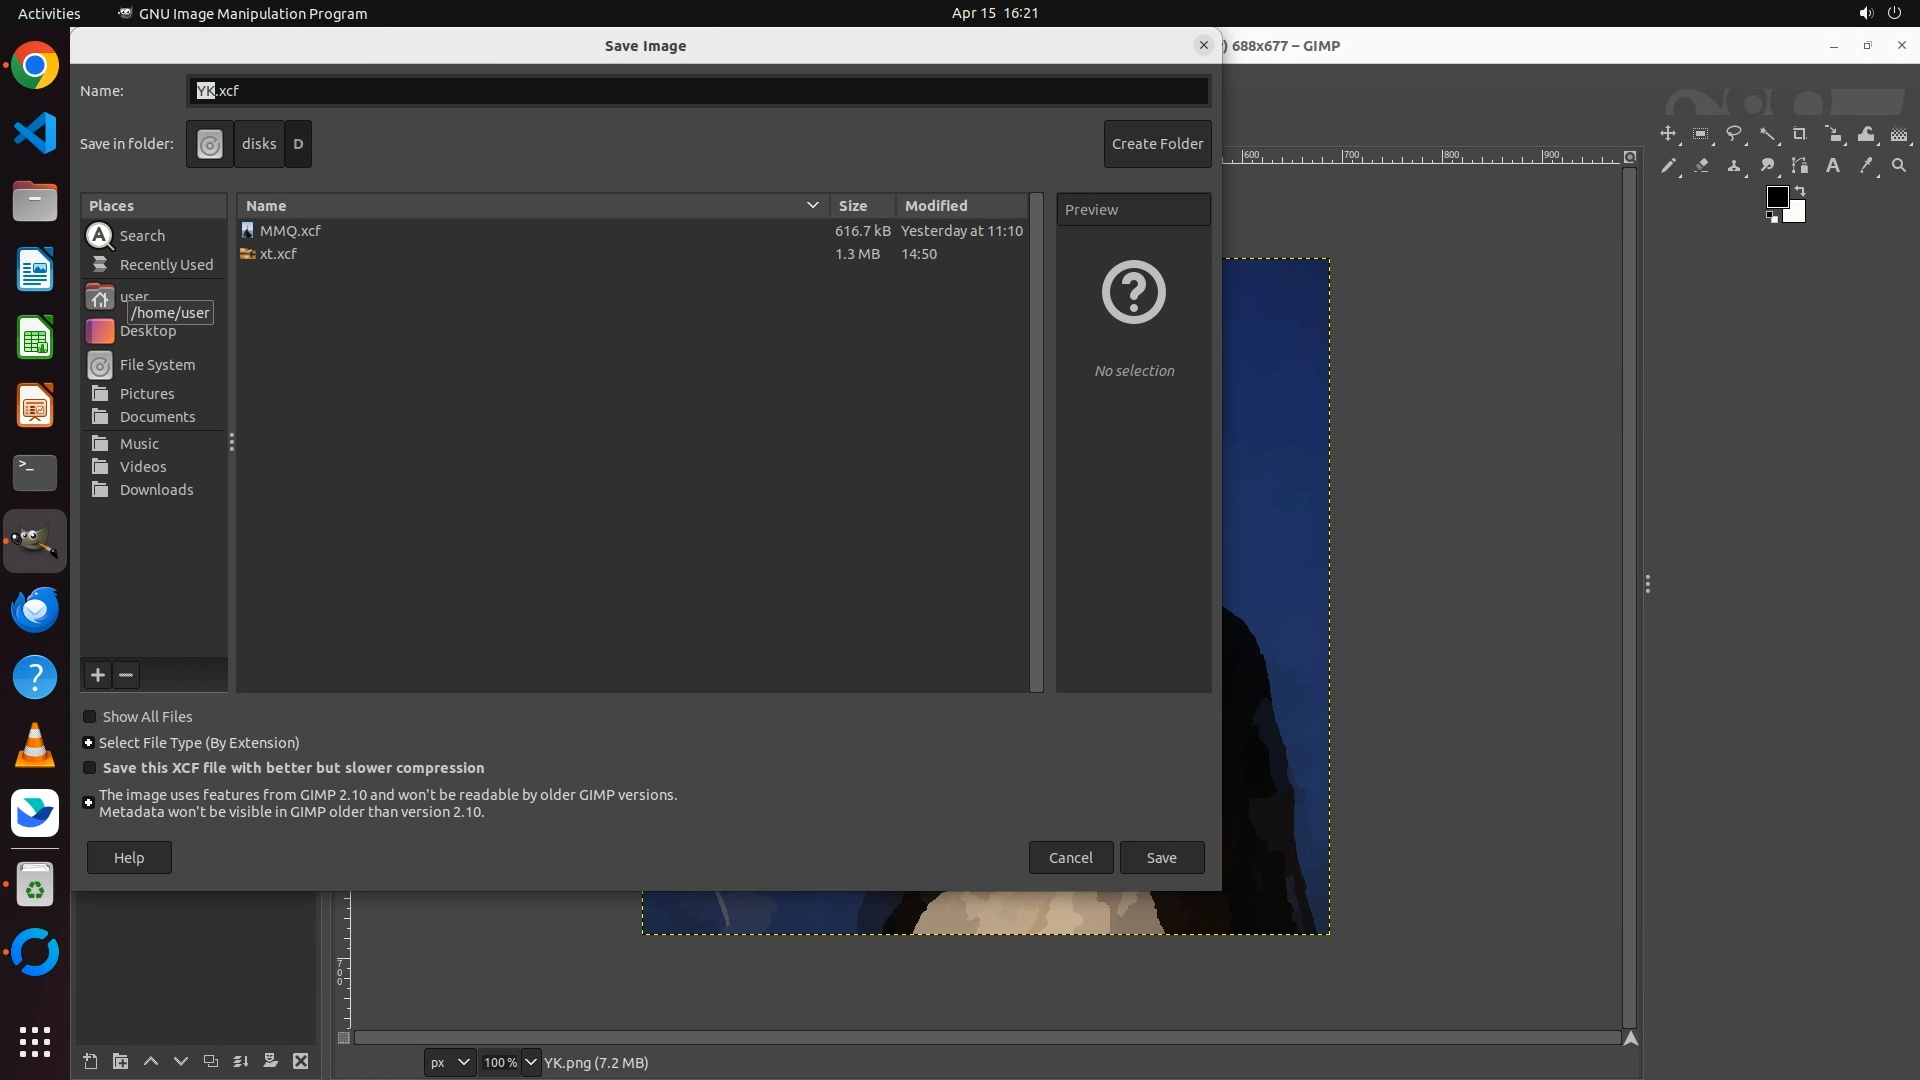This screenshot has width=1920, height=1080.
Task: Open the 100% zoom dropdown
Action: pyautogui.click(x=530, y=1062)
